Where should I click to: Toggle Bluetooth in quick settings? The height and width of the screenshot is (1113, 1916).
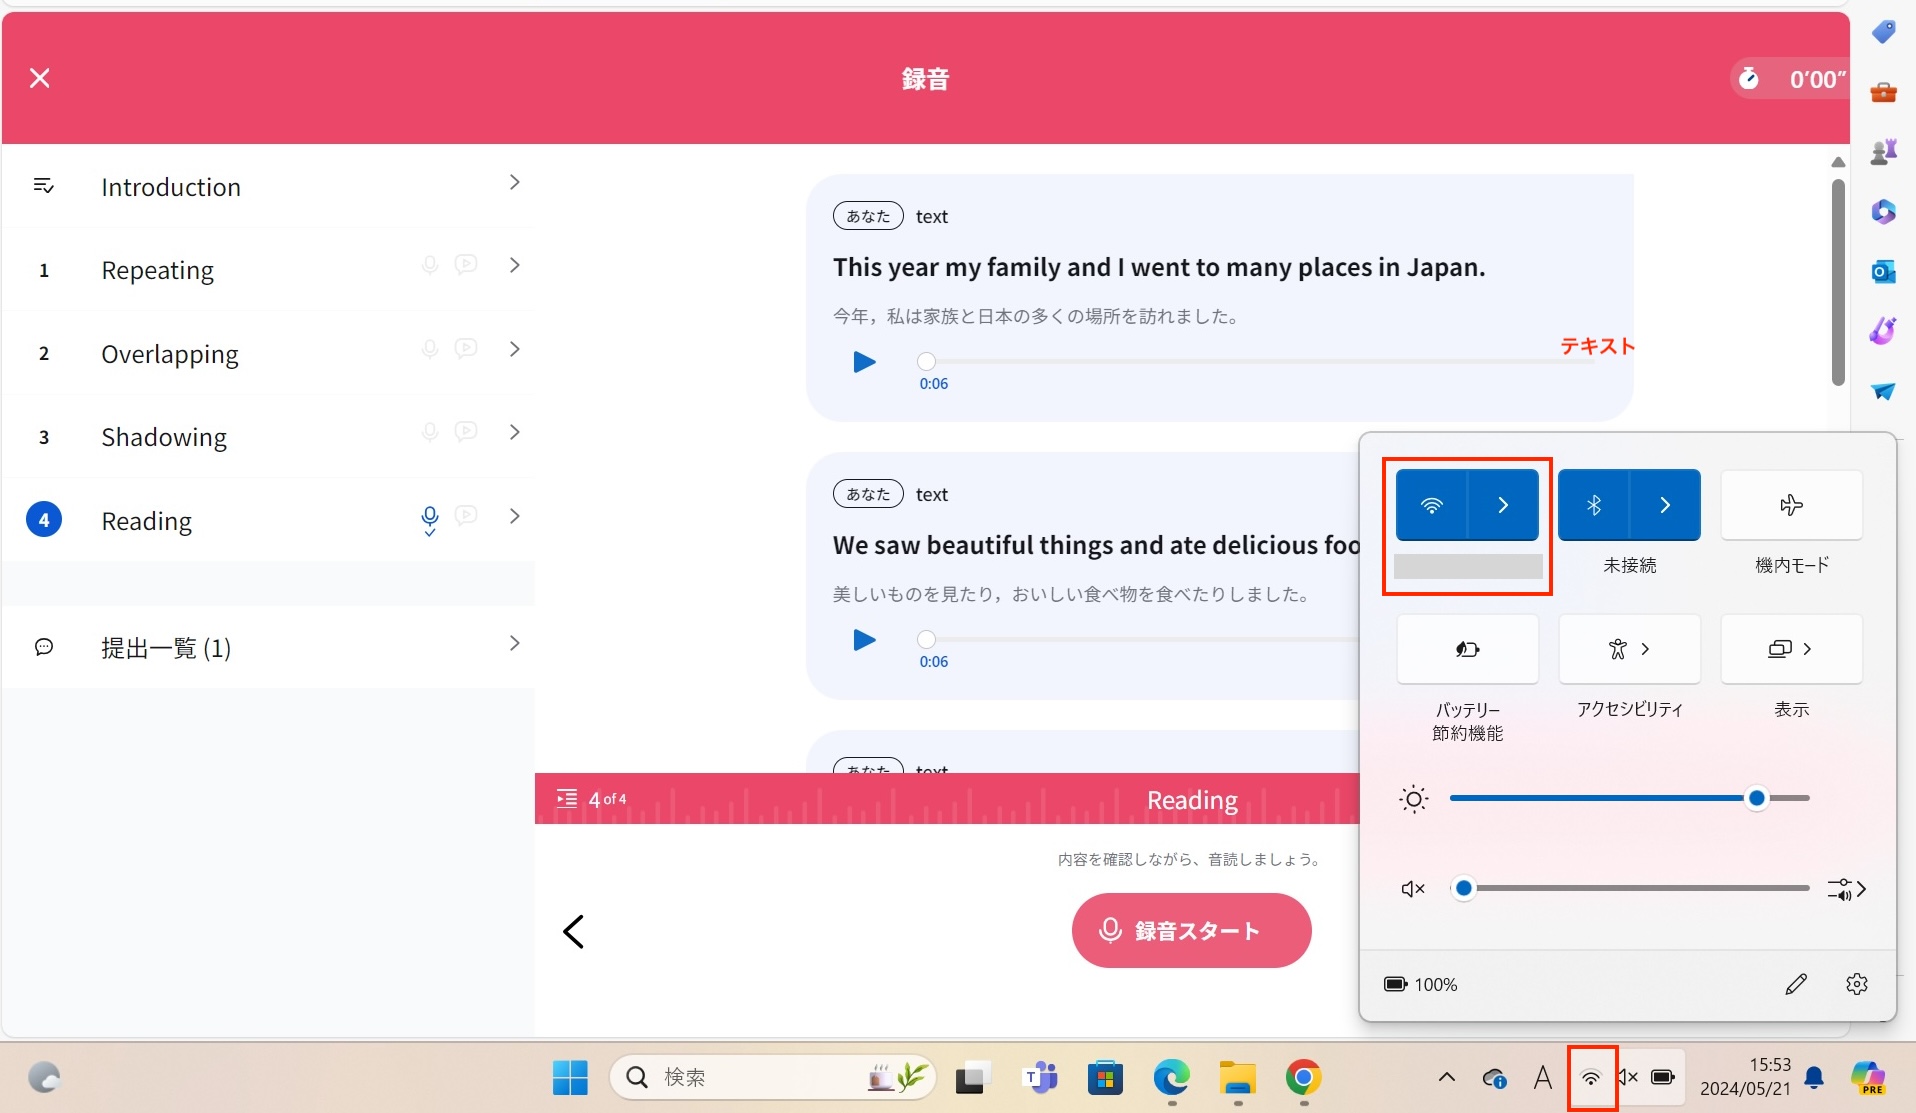coord(1594,505)
